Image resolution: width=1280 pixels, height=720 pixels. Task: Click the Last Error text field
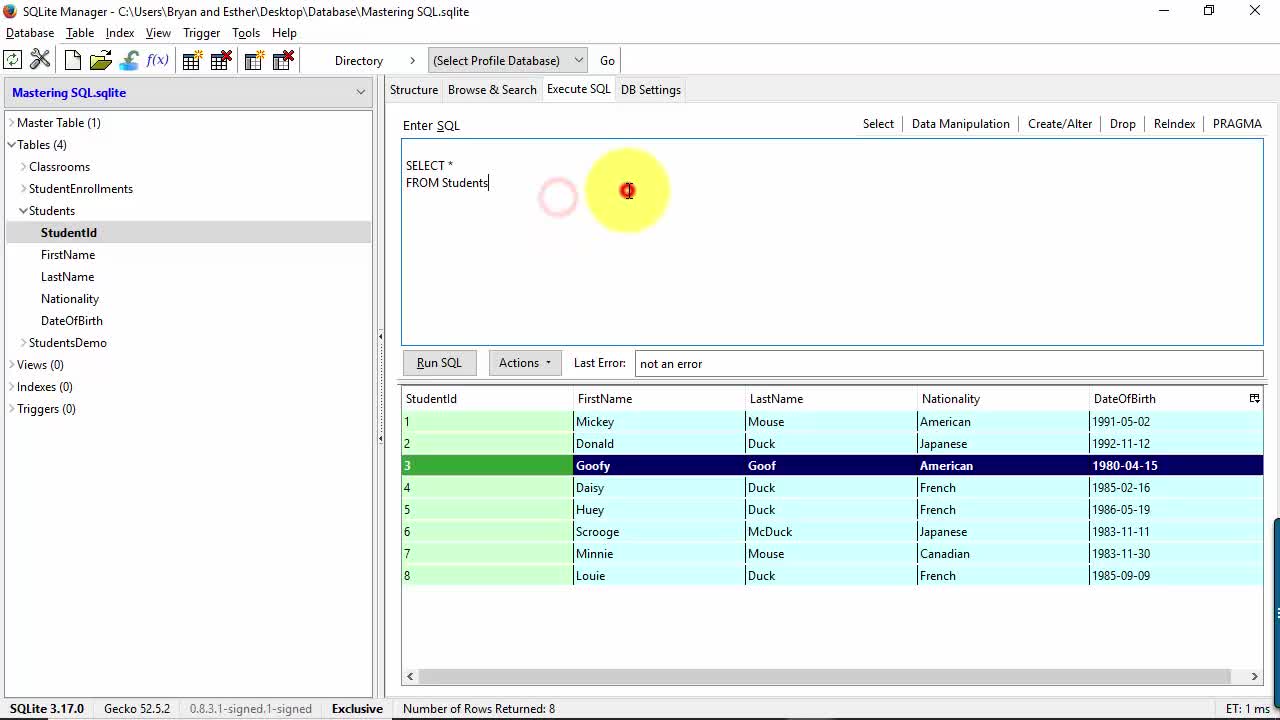(x=948, y=363)
